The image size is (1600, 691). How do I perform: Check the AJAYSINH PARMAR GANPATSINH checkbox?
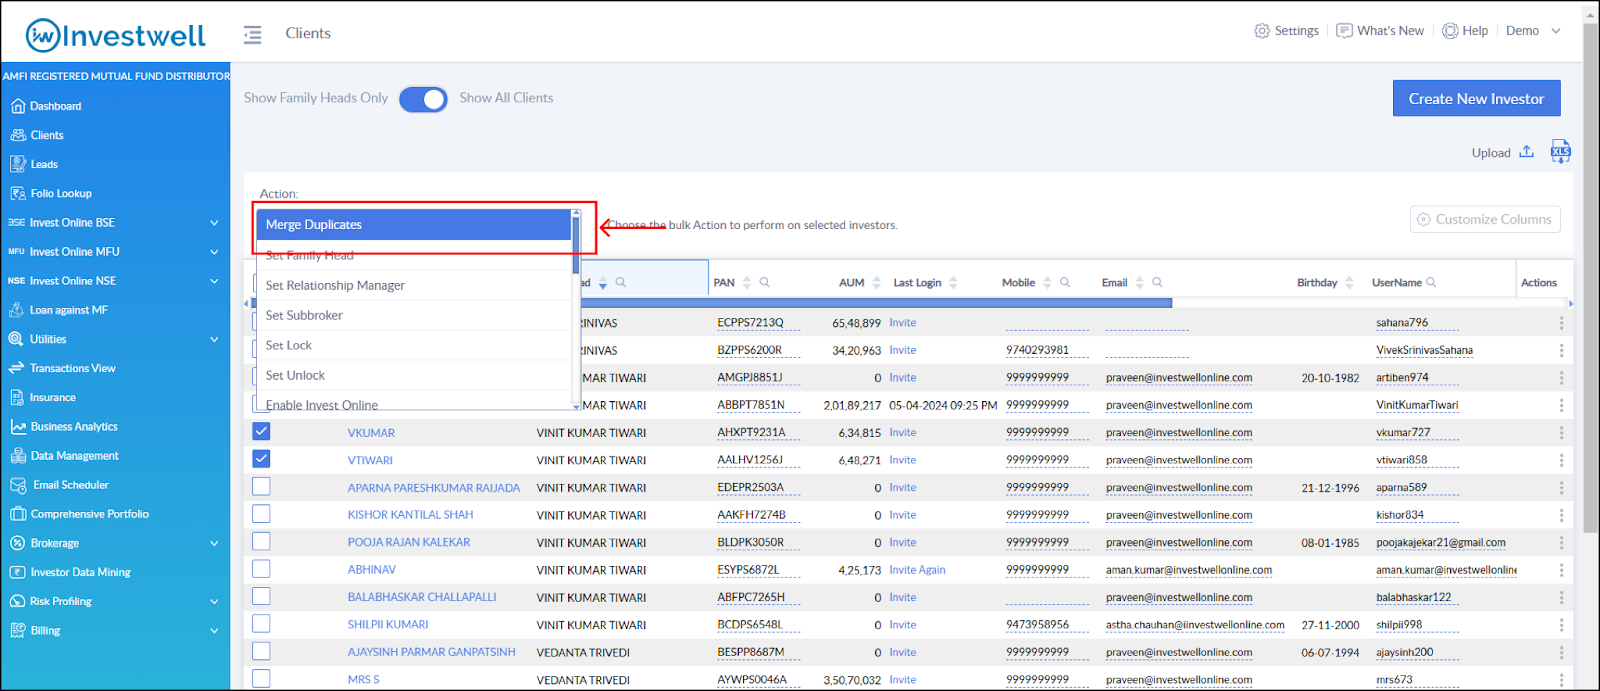click(261, 651)
